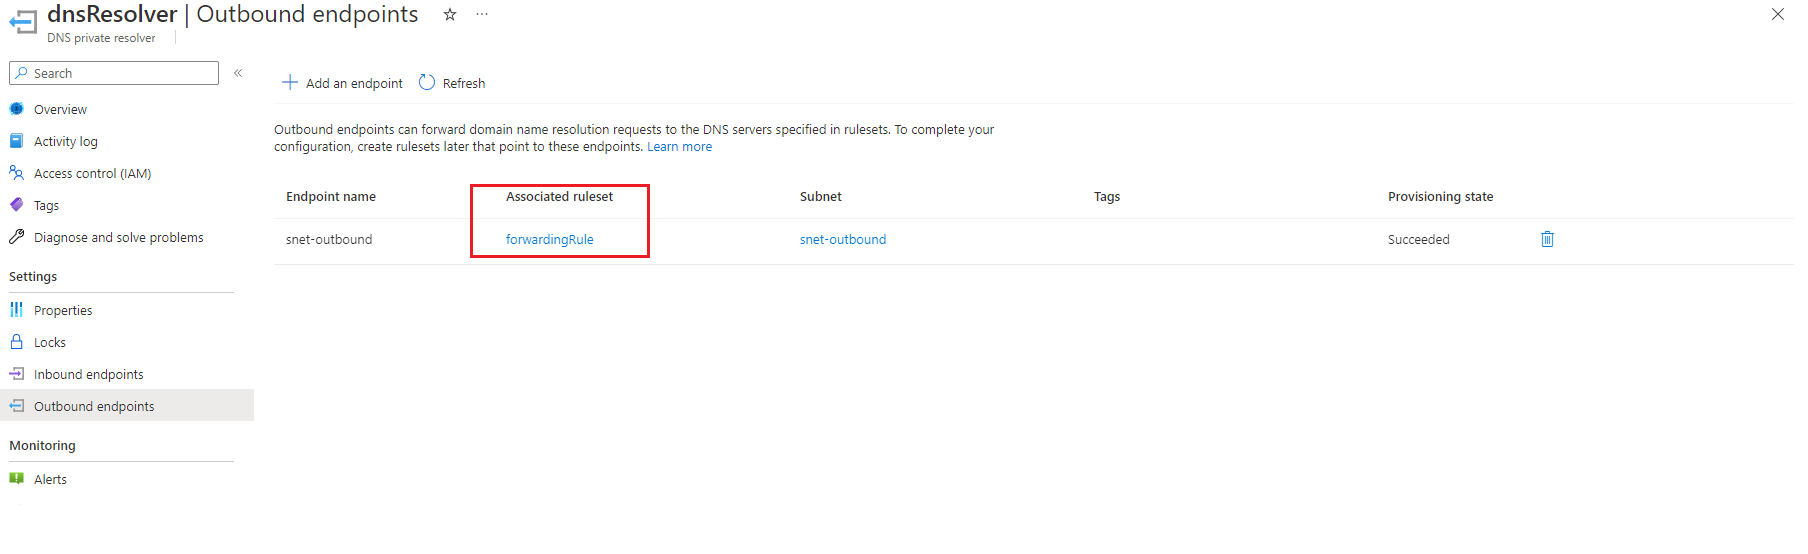Open the more options ellipsis menu
1808x554 pixels.
(482, 15)
